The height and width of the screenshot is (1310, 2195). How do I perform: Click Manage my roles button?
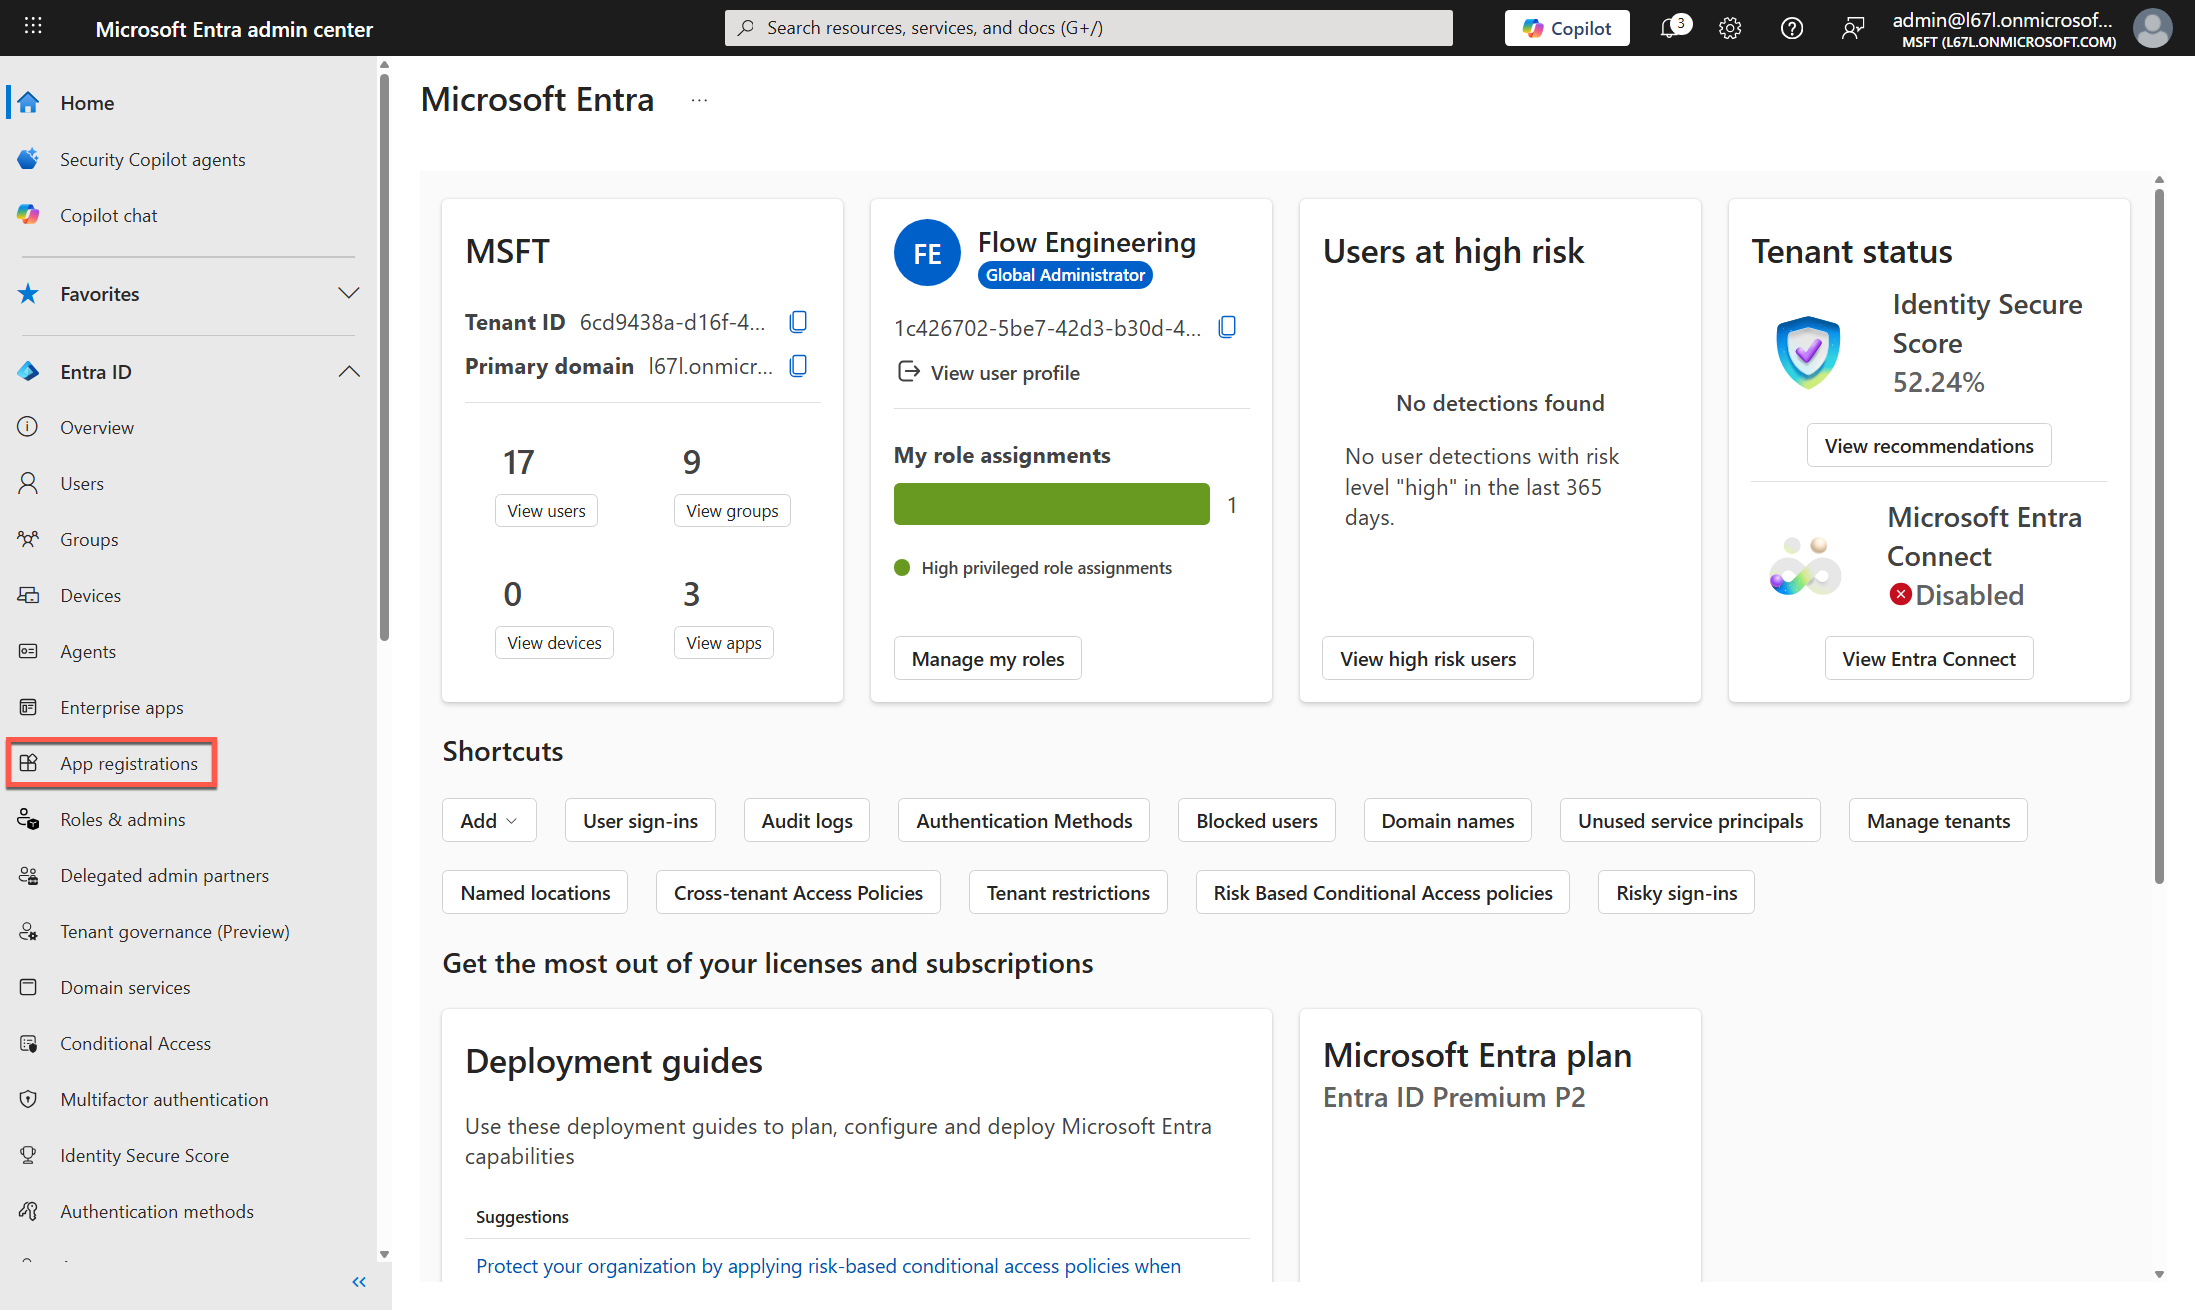[x=988, y=658]
